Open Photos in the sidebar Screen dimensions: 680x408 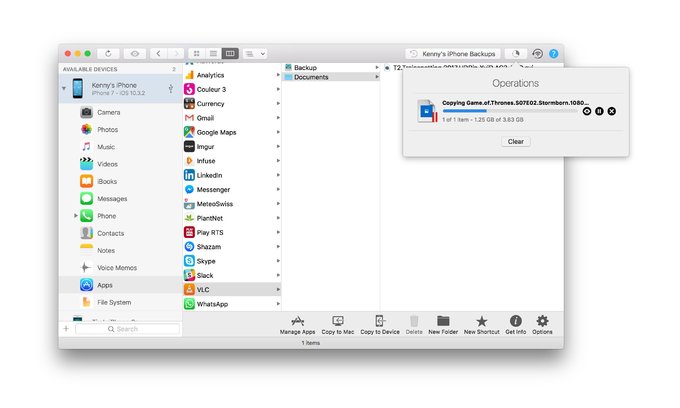coord(108,130)
